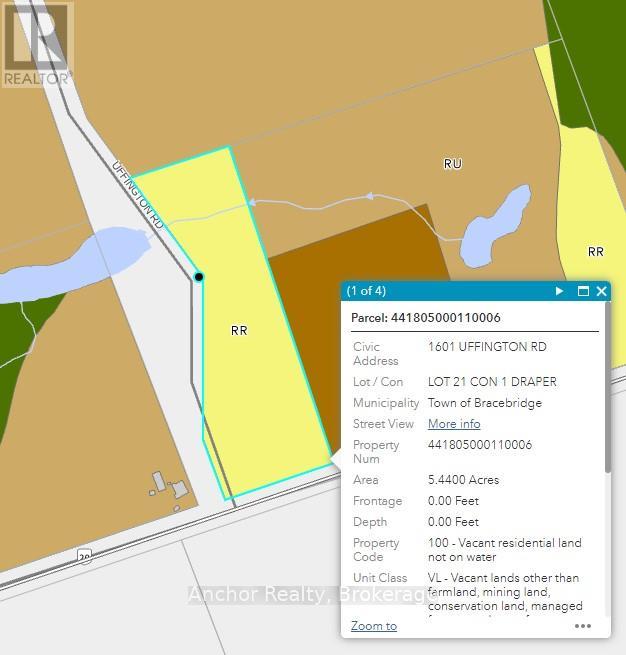Click the Uffington Rd street label

click(137, 194)
